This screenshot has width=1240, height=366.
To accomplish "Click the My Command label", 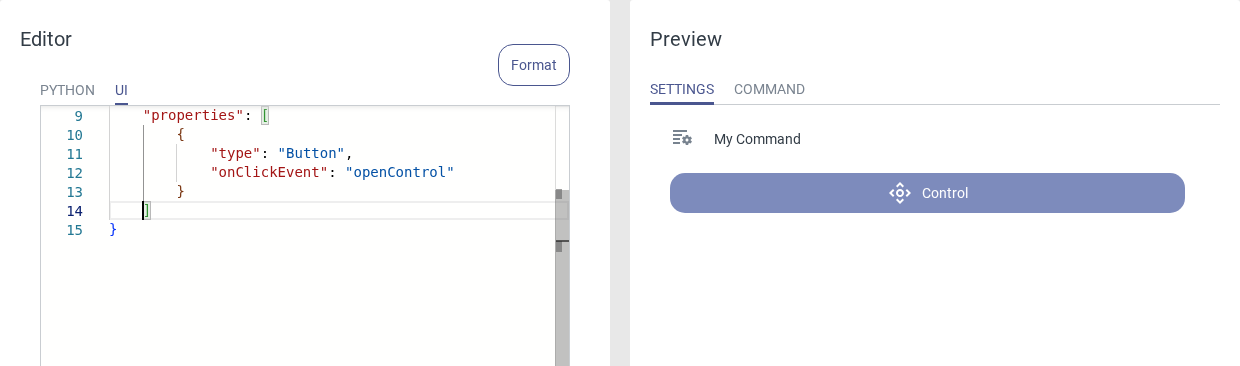I will (x=757, y=139).
